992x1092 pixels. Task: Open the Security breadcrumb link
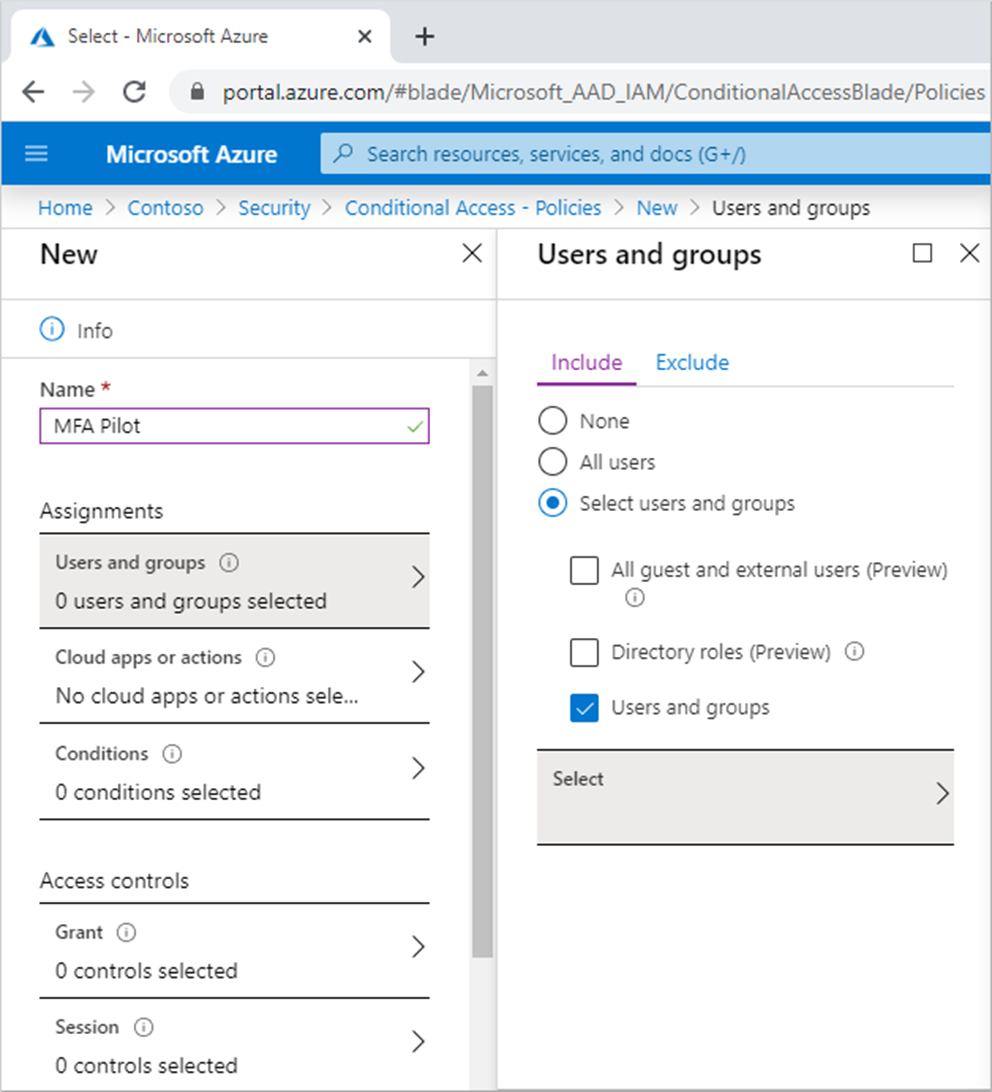point(274,207)
